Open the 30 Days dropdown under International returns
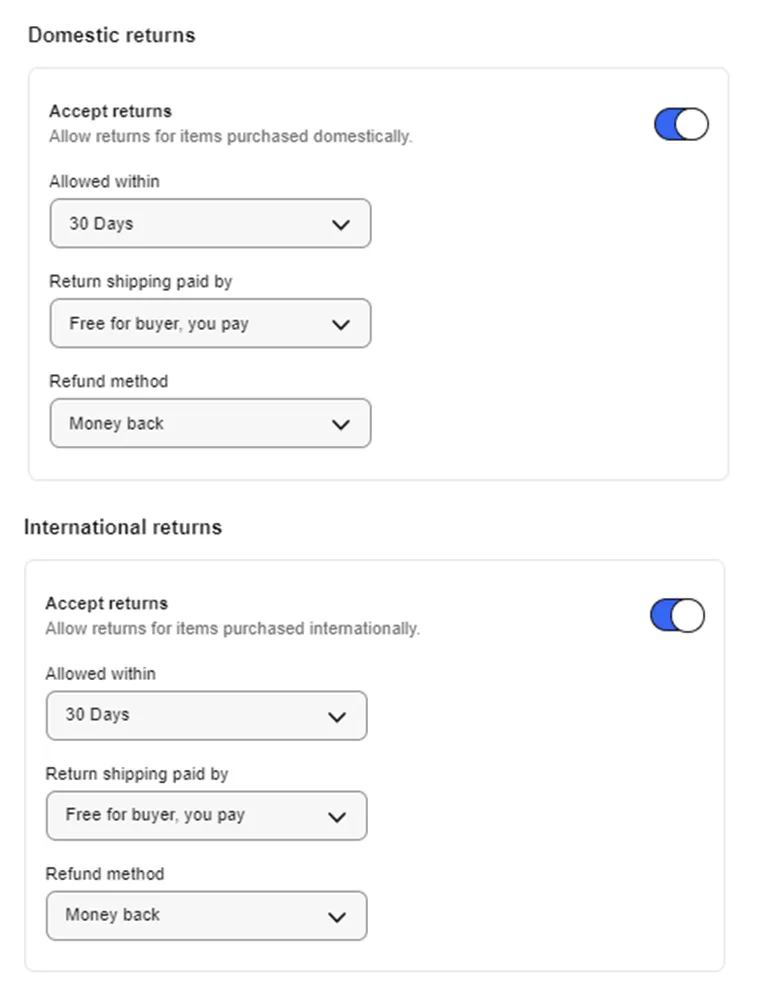The image size is (767, 983). [x=206, y=715]
